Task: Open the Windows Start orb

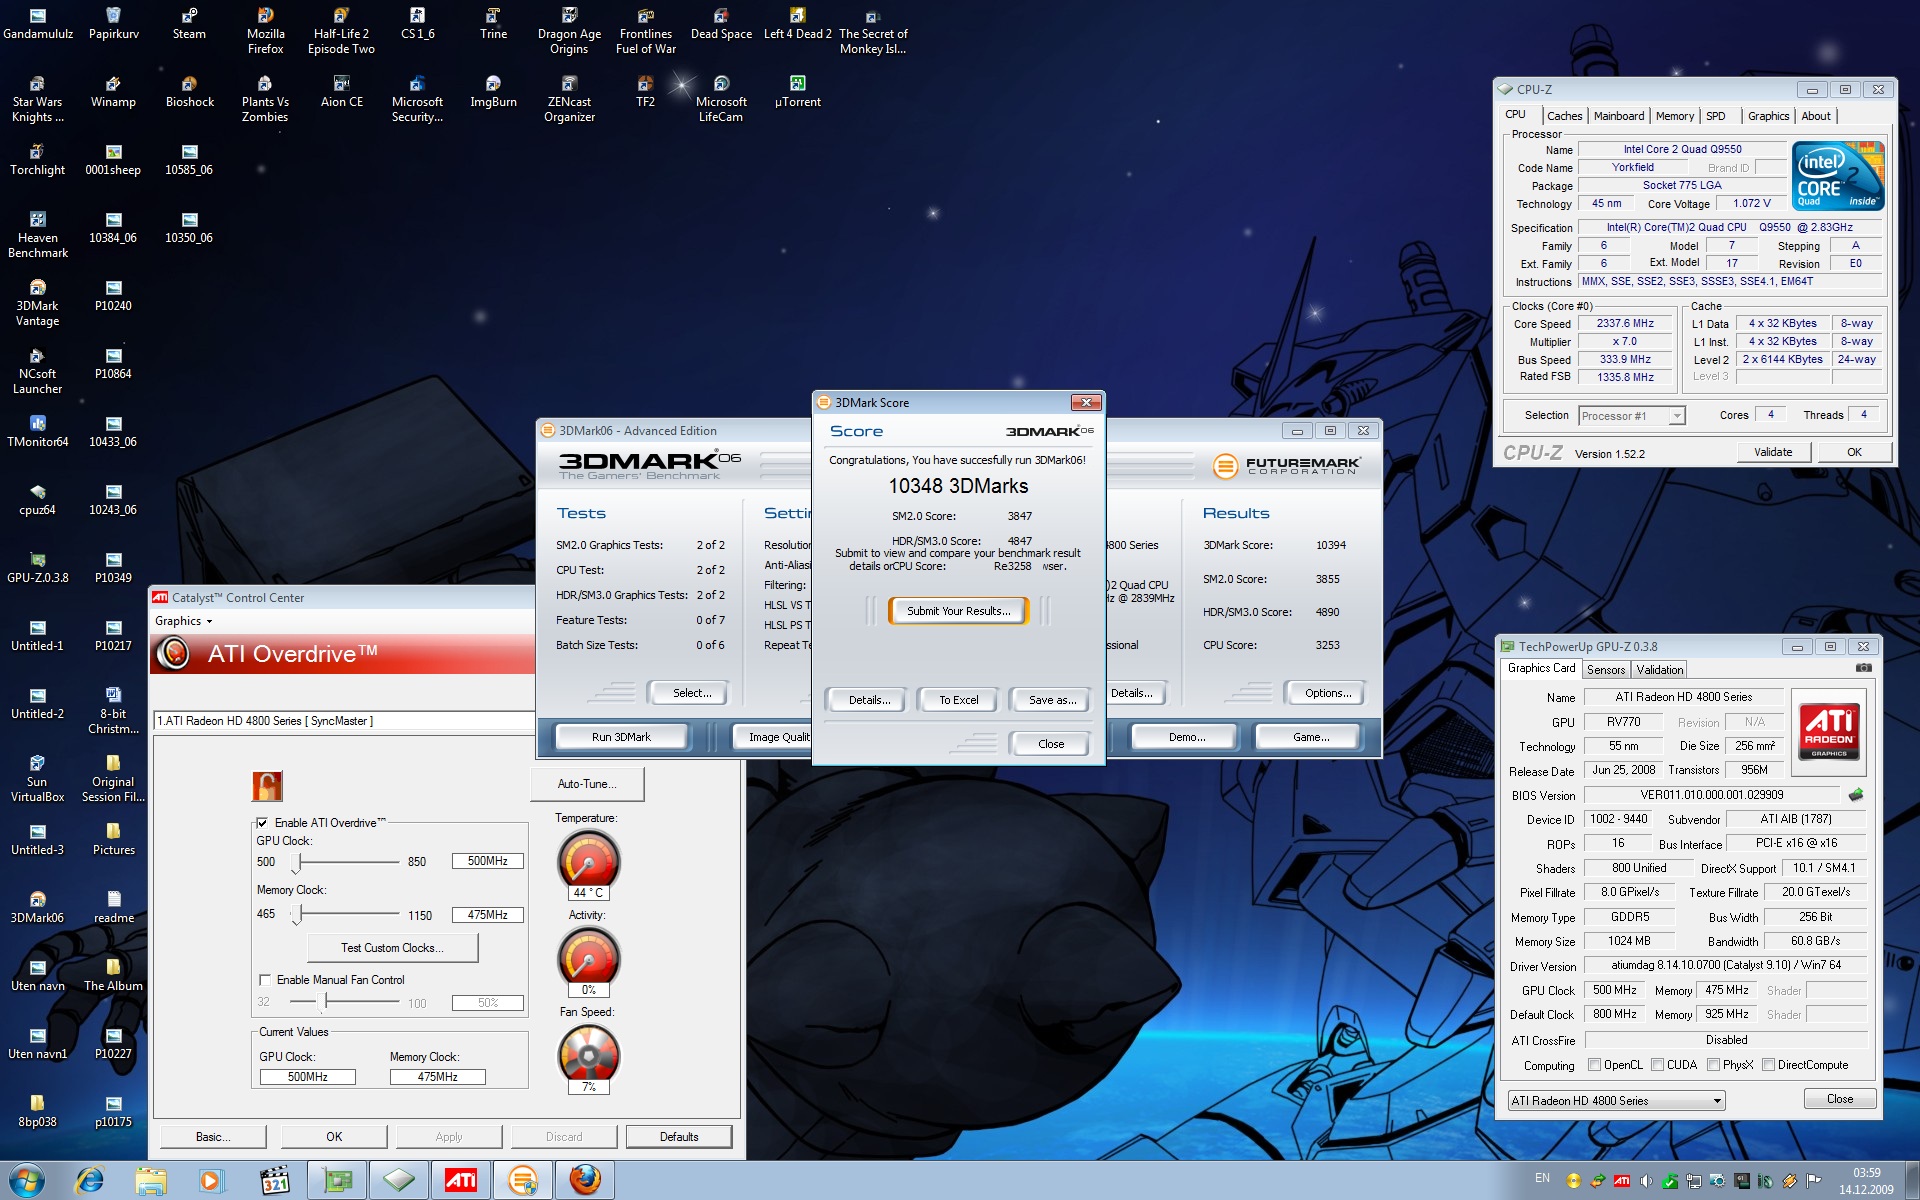Action: tap(25, 1180)
